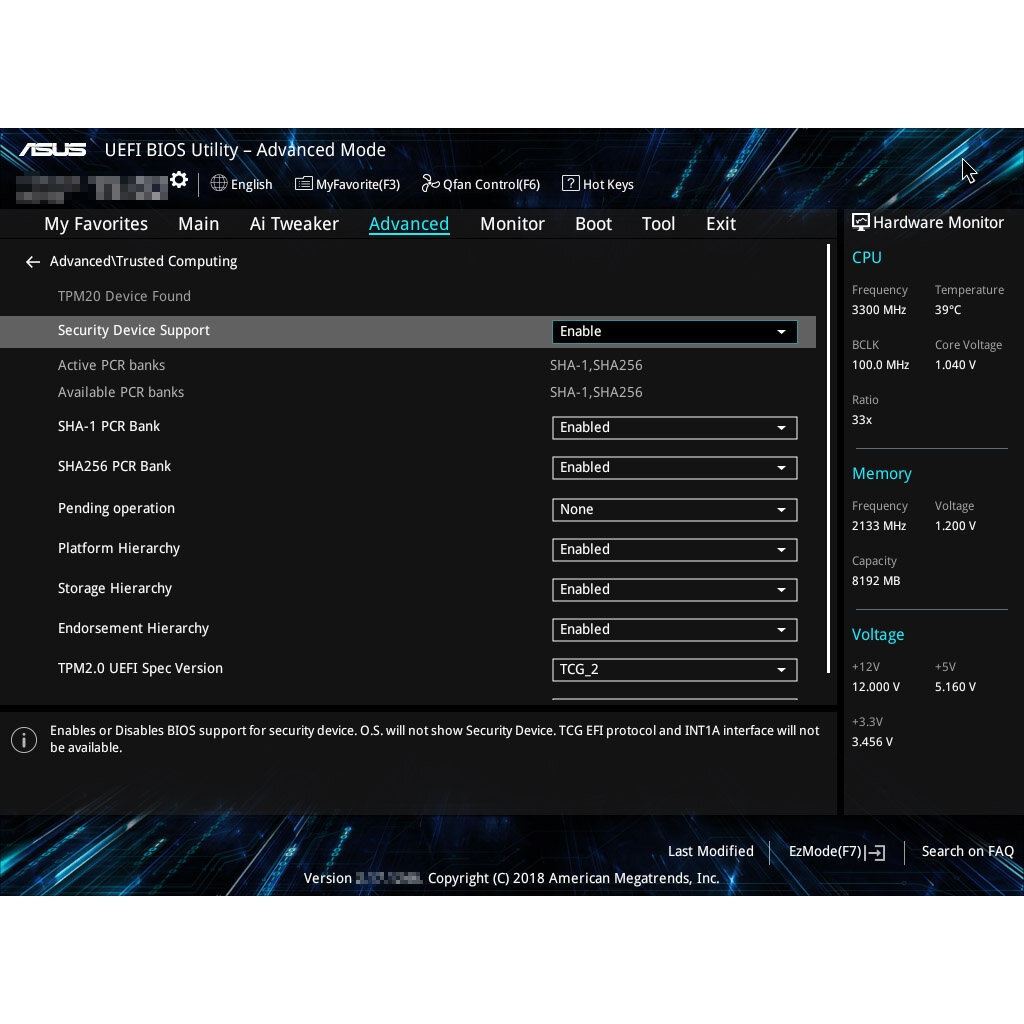This screenshot has height=1024, width=1024.
Task: Click SHA256 PCR Bank label
Action: pos(114,466)
